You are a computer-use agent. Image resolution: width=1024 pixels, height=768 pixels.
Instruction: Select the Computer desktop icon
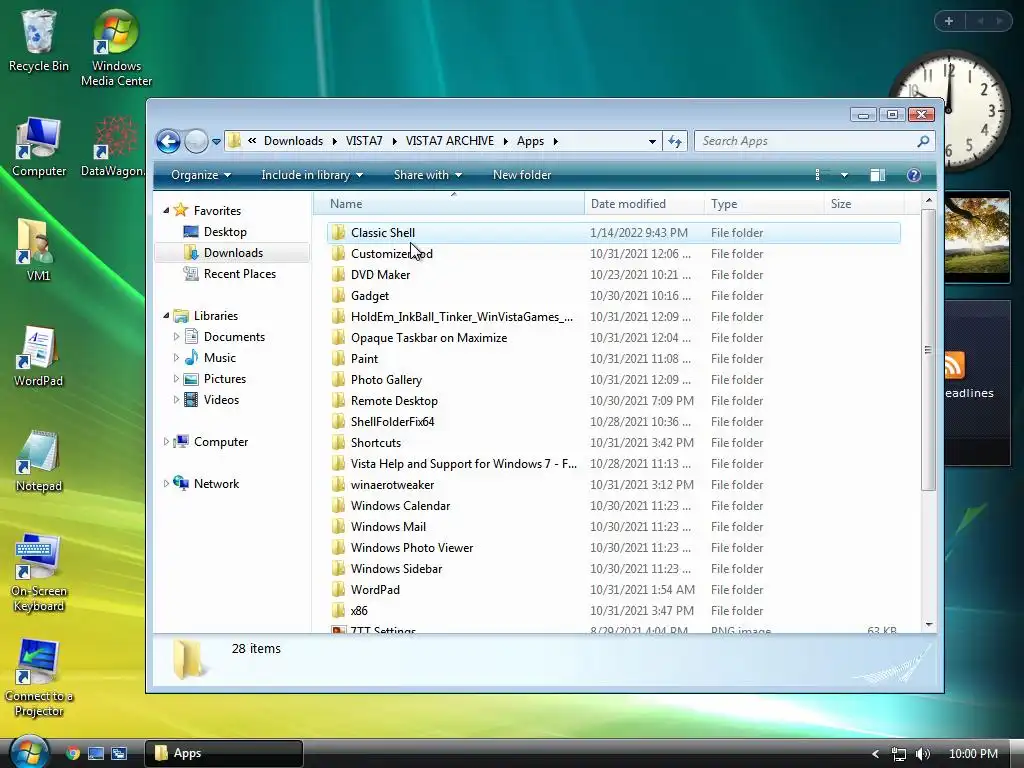click(39, 146)
